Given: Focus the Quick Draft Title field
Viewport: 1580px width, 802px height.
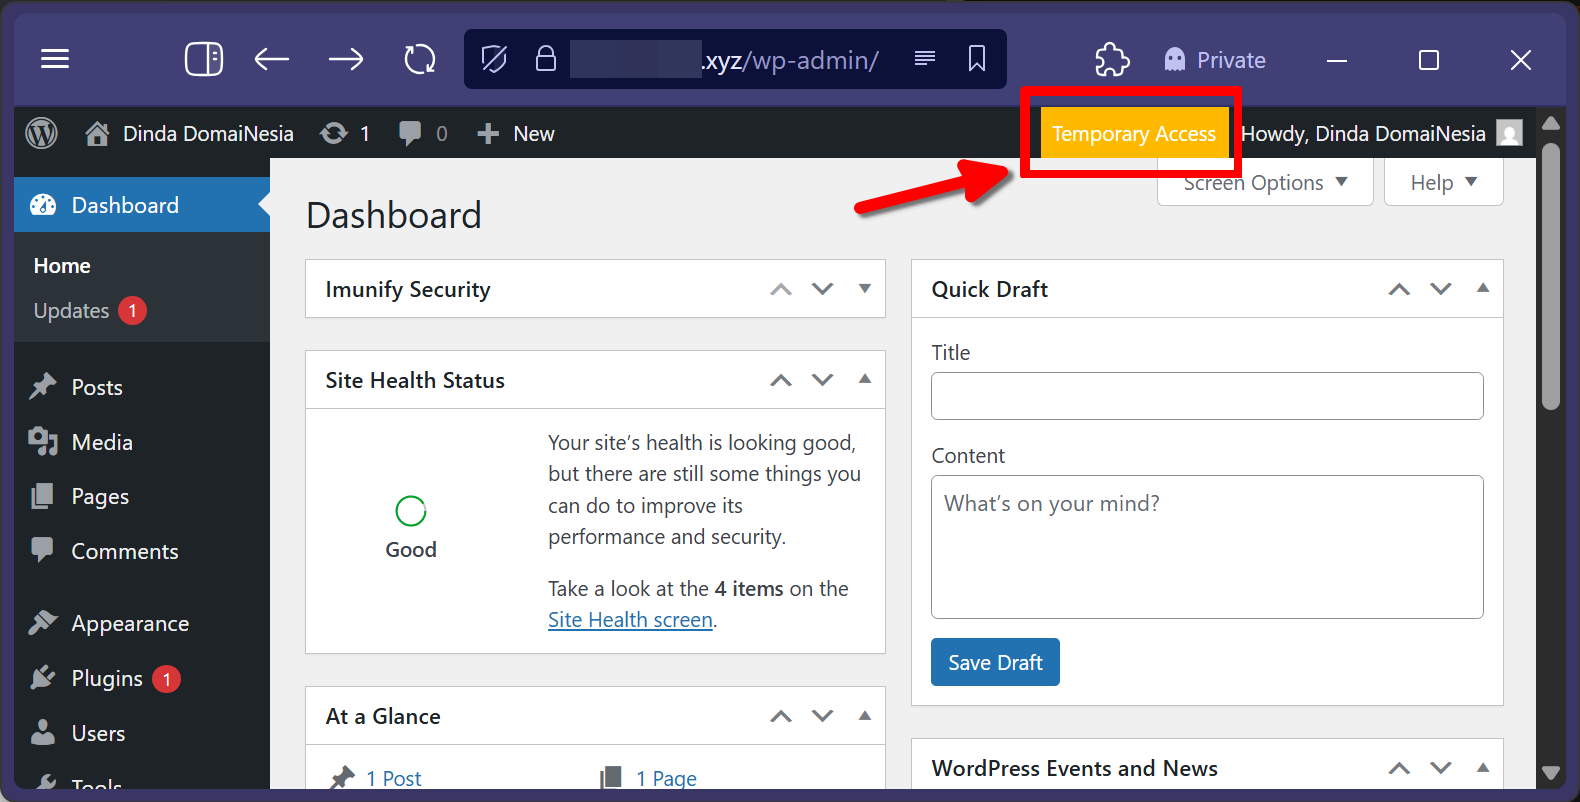Looking at the screenshot, I should [x=1207, y=396].
